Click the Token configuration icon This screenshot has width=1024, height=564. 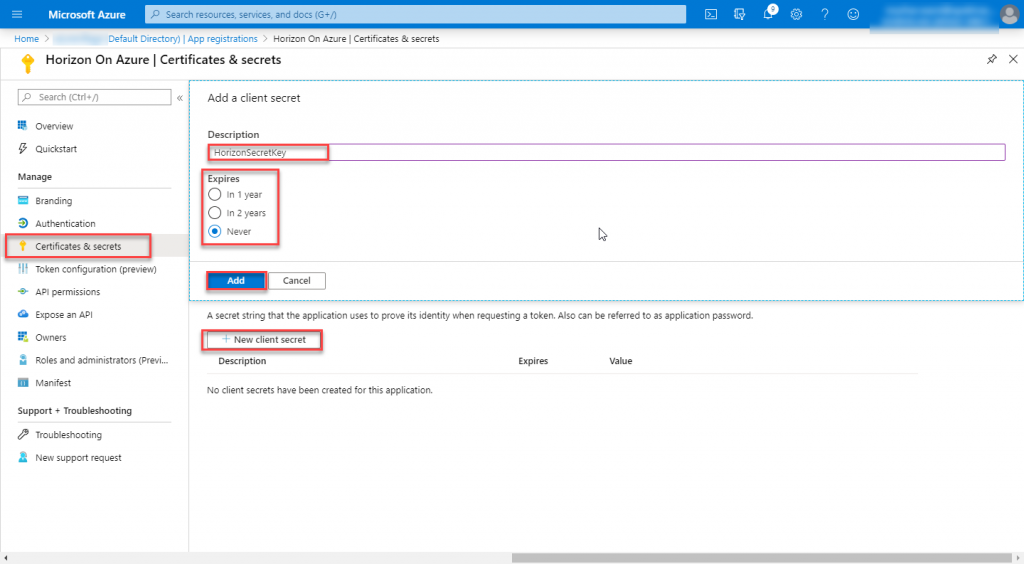[23, 268]
